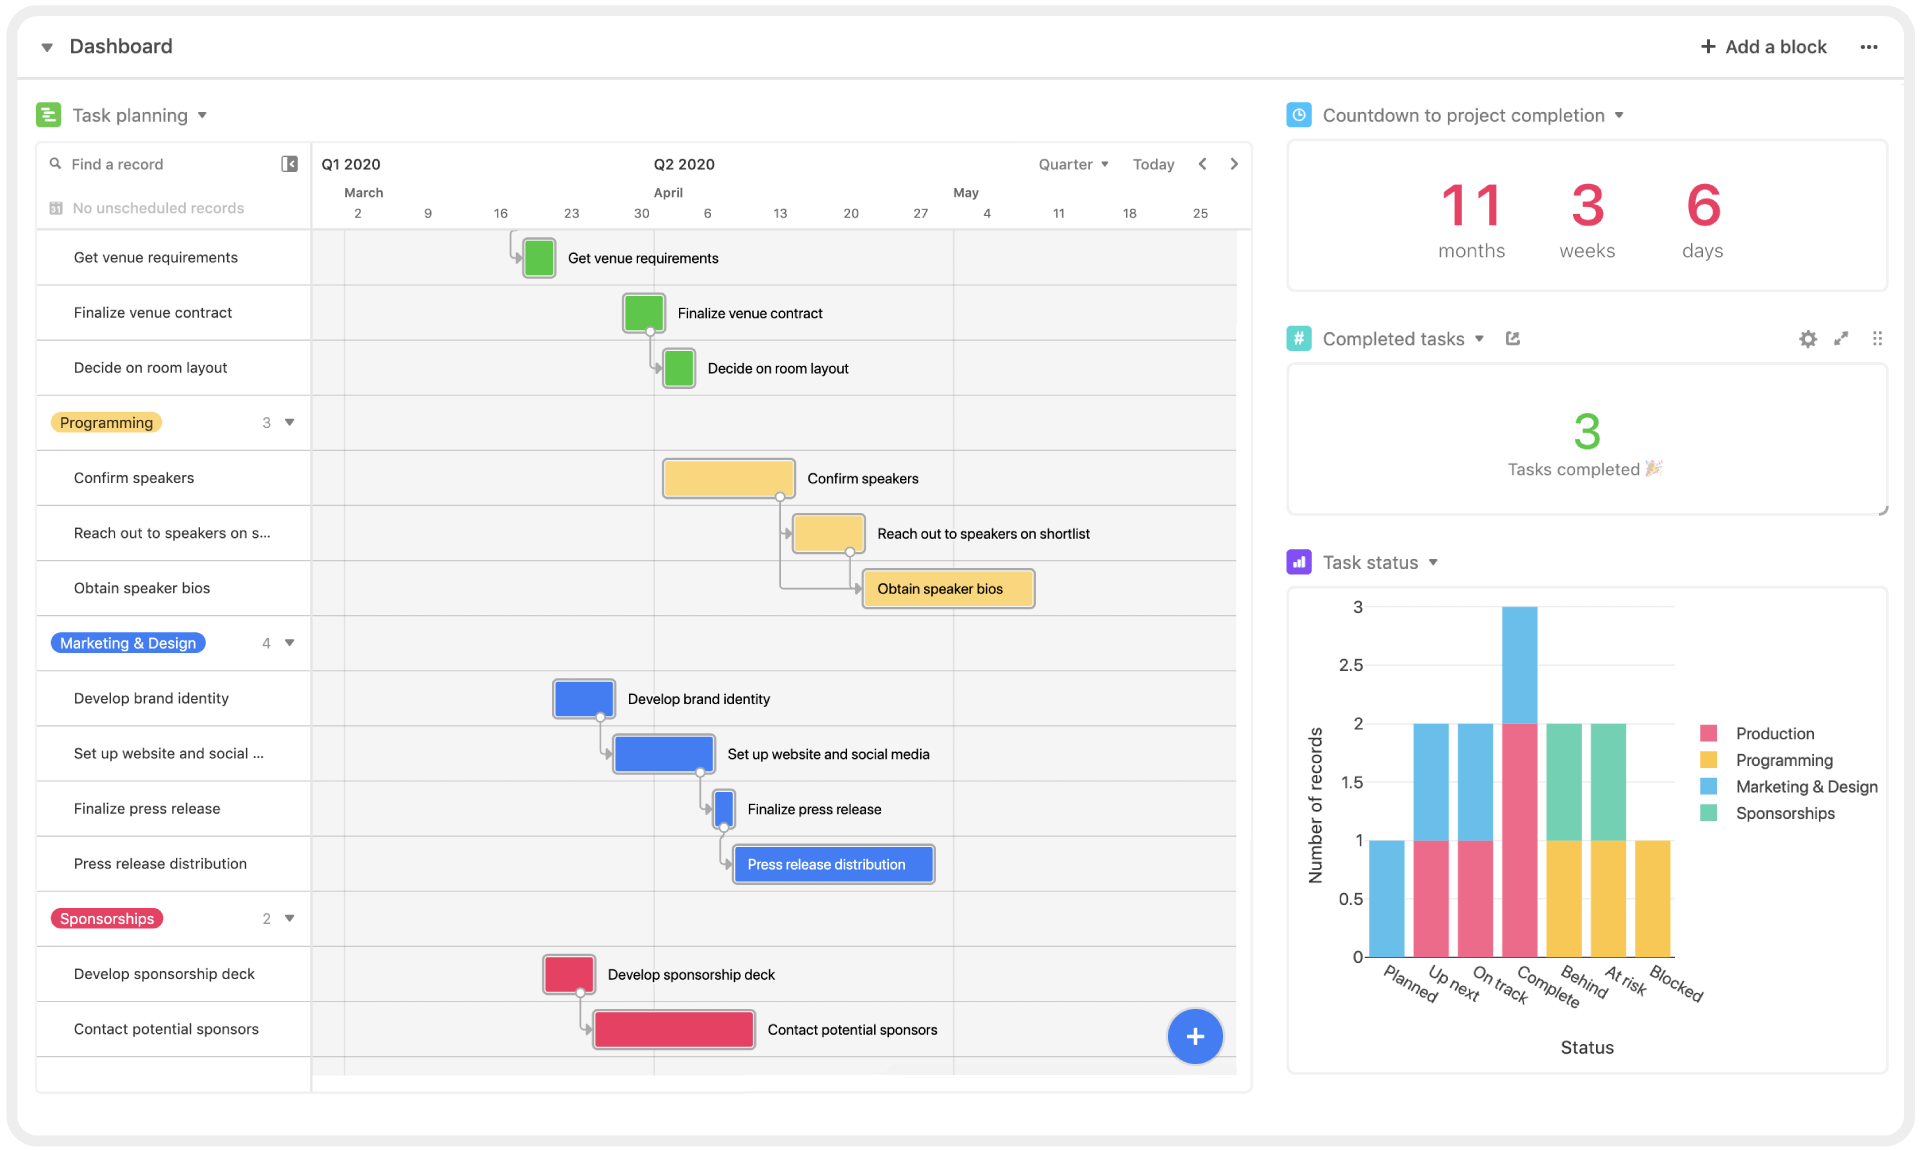The height and width of the screenshot is (1150, 1920).
Task: Open the Task status dropdown arrow
Action: [1433, 562]
